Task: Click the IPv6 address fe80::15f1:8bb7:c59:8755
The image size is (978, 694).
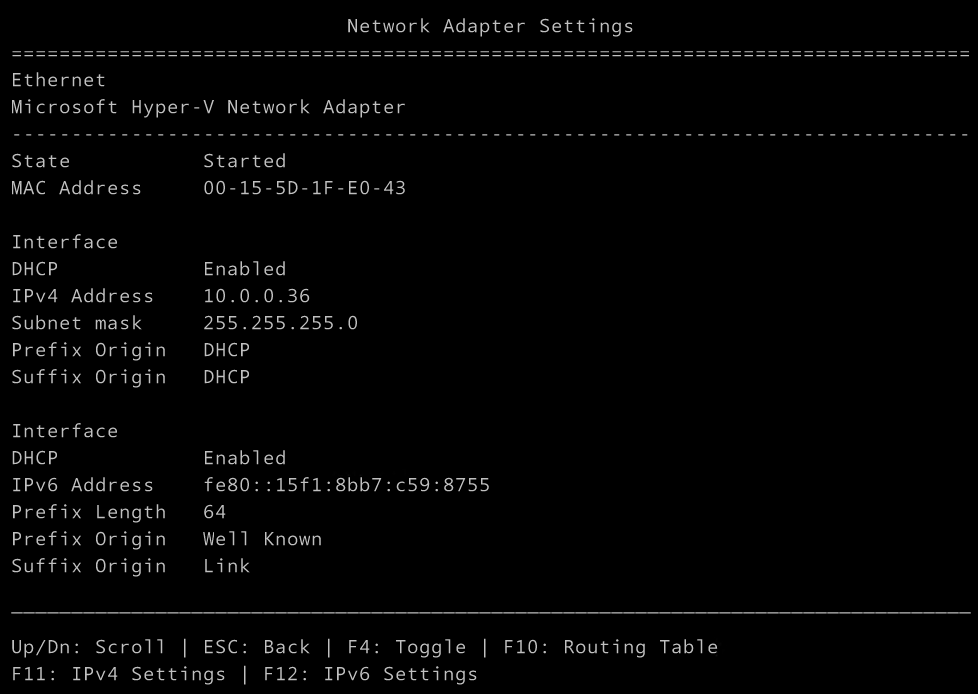Action: point(346,485)
